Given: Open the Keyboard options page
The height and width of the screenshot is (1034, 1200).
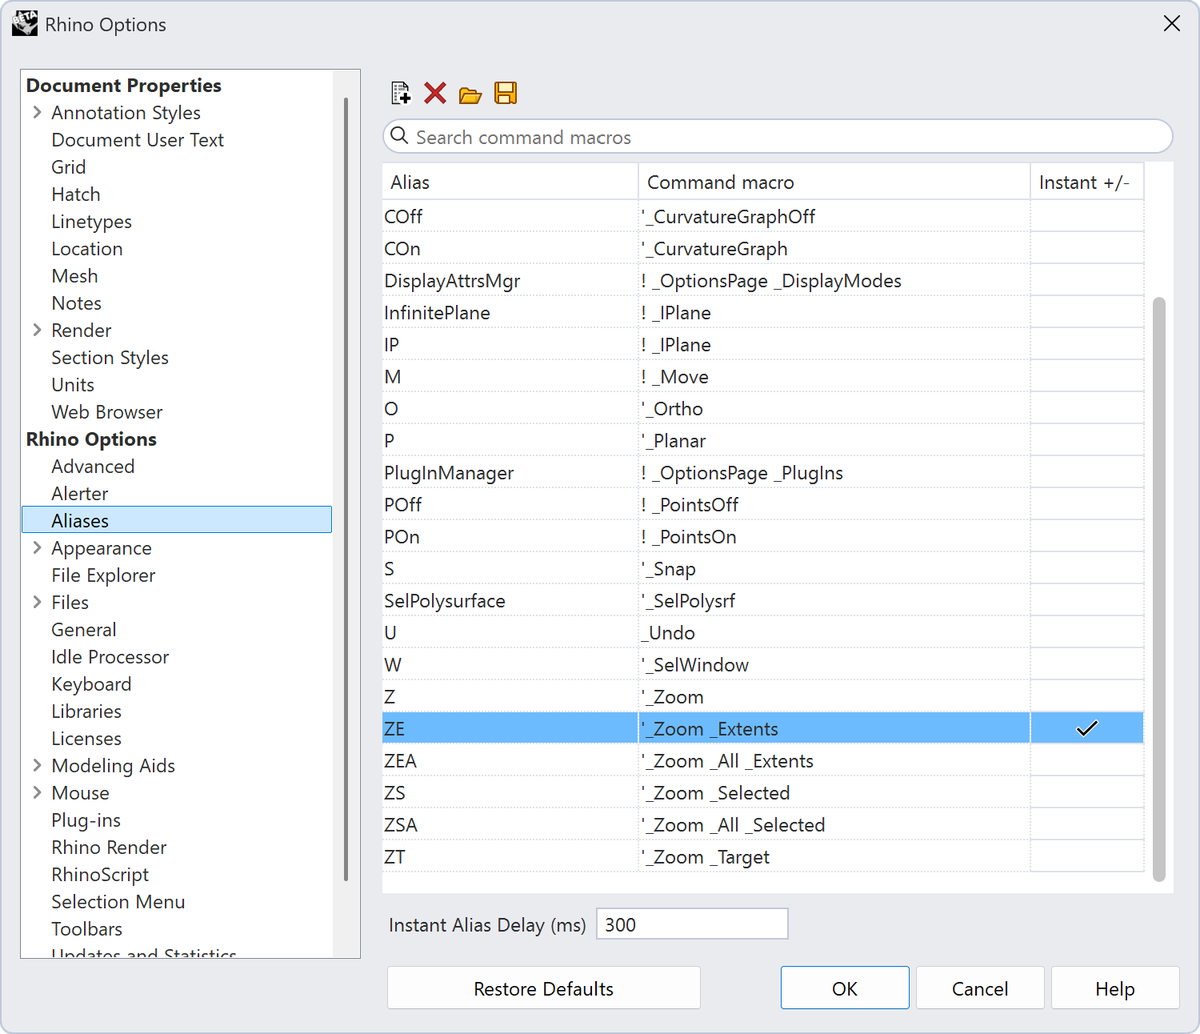Looking at the screenshot, I should (91, 684).
